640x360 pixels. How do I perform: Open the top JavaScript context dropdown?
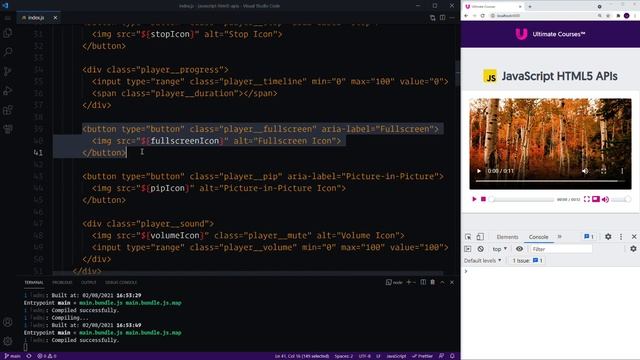tap(500, 249)
